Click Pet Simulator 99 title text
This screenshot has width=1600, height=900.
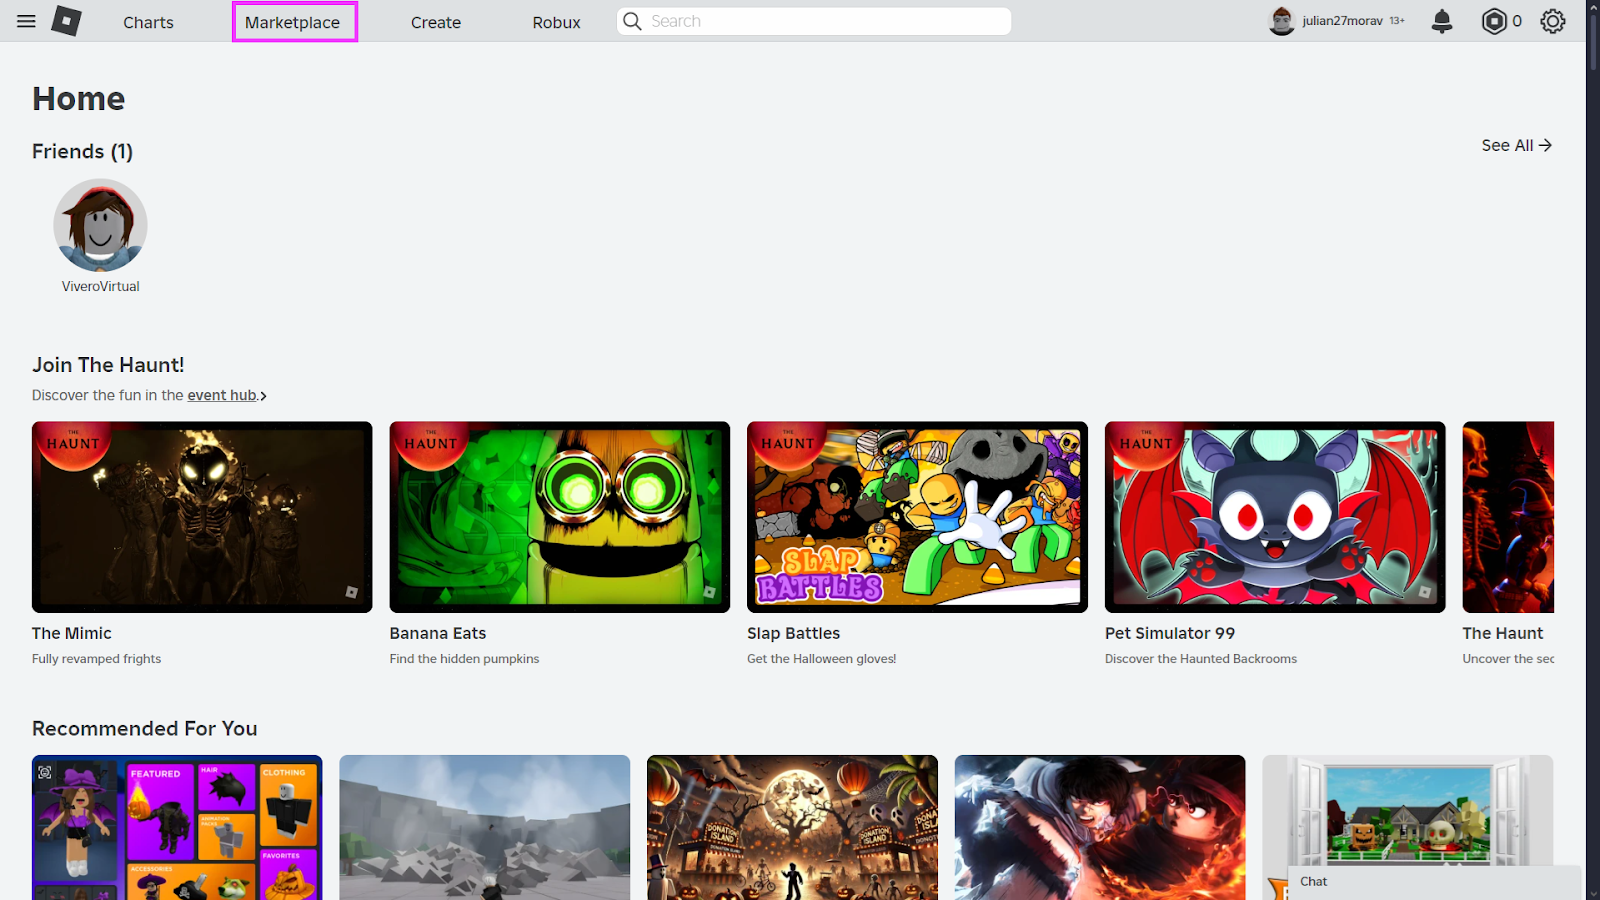(x=1170, y=633)
